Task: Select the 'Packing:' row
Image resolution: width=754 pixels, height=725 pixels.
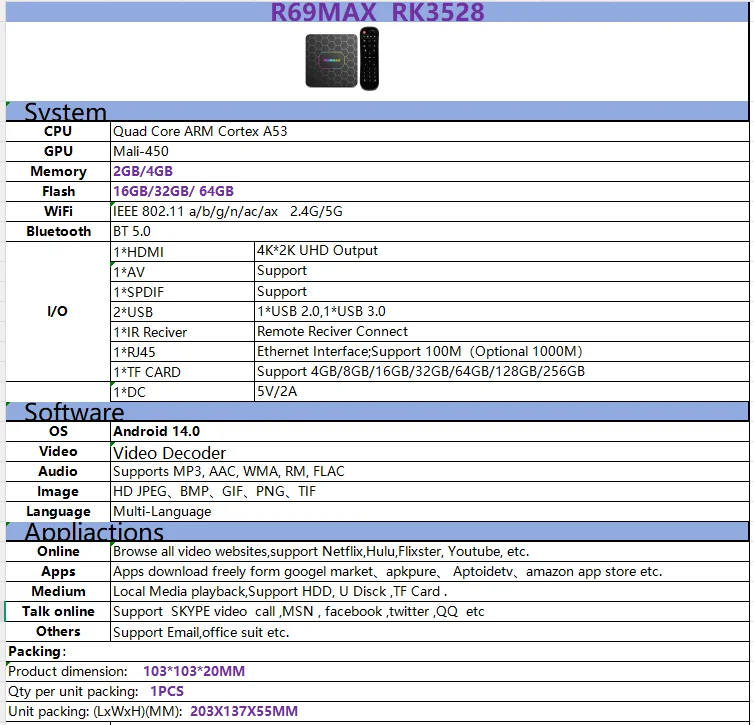Action: point(377,652)
